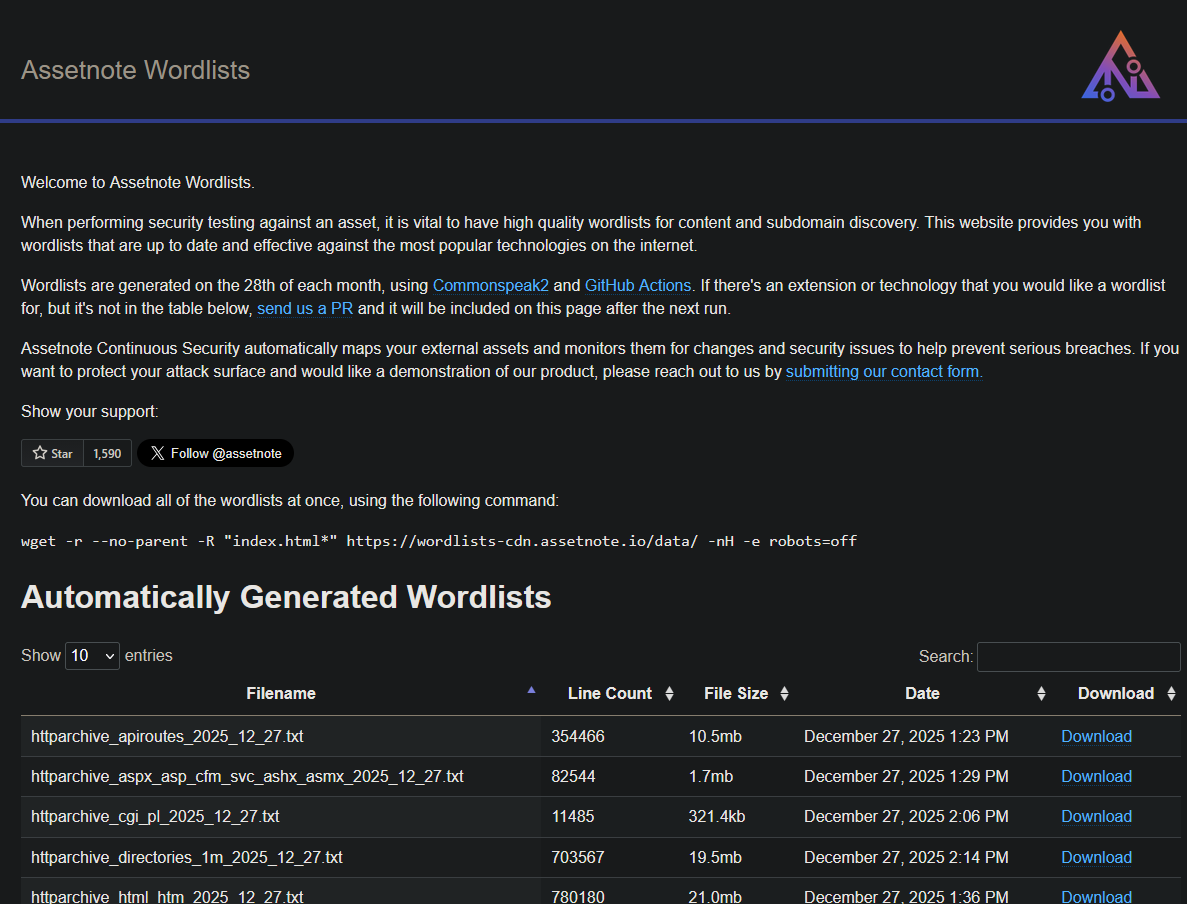
Task: Click the Assetnote Wordlists page title
Action: pos(136,70)
